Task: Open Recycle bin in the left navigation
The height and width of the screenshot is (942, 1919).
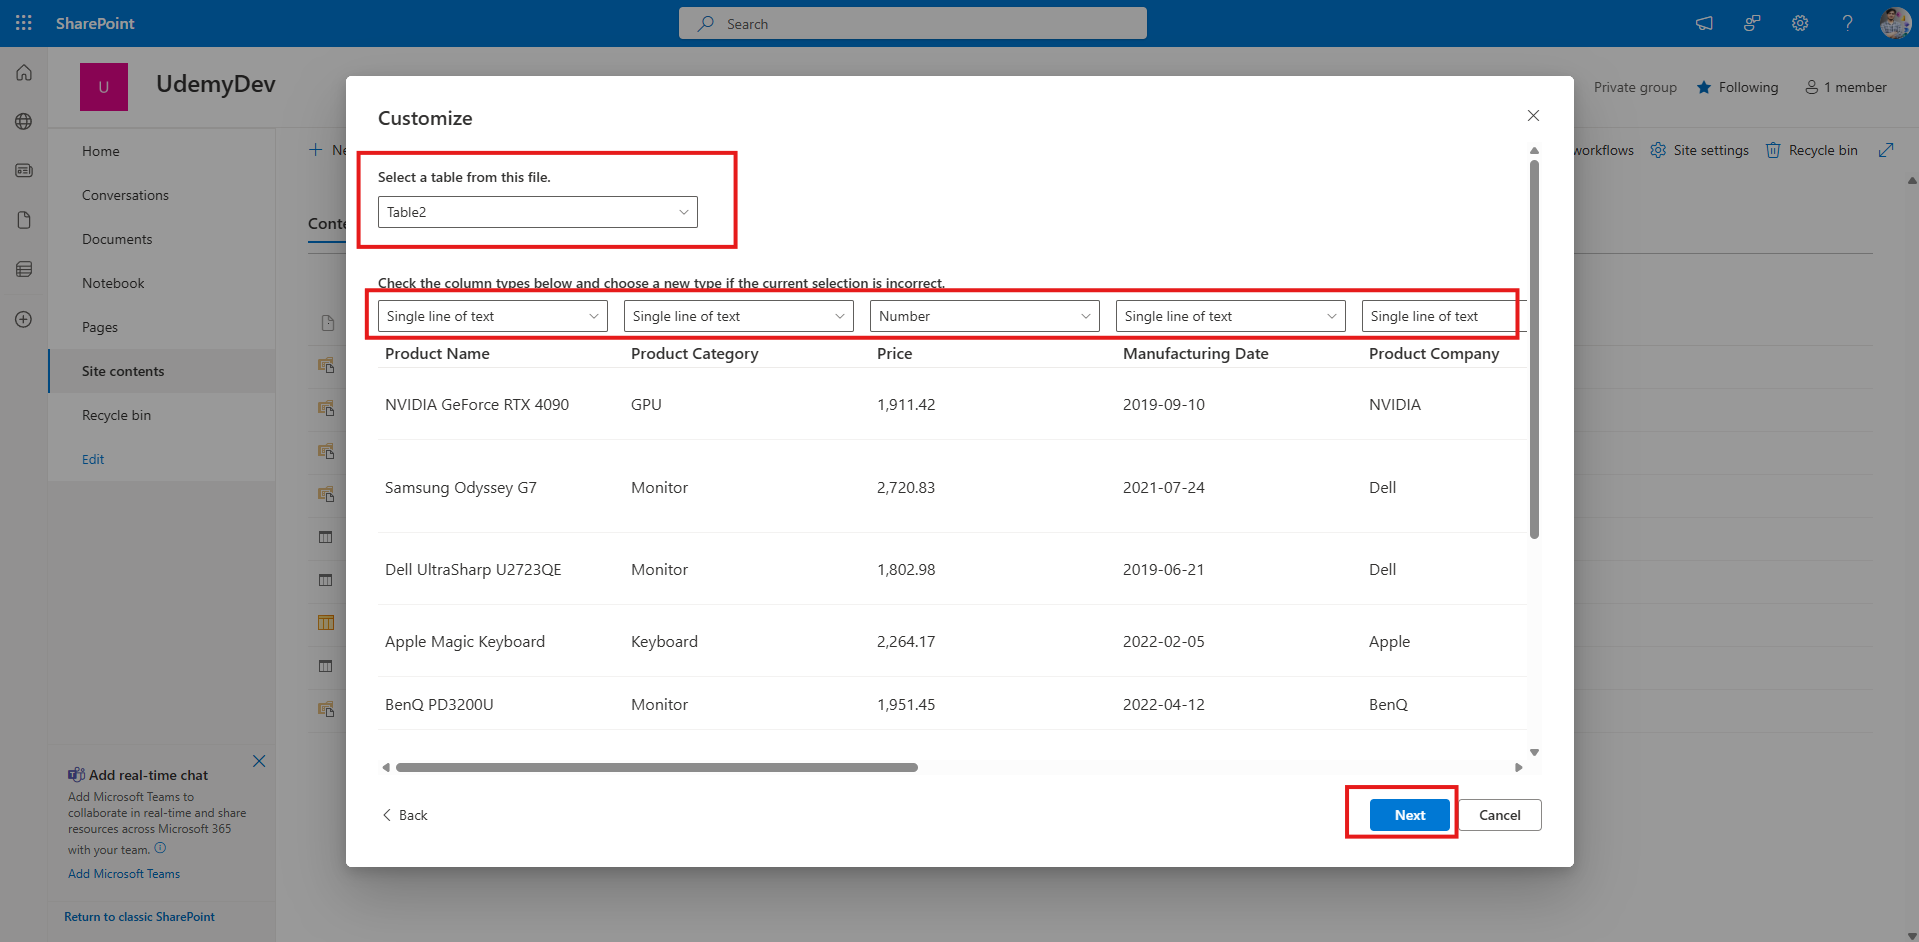Action: 116,415
